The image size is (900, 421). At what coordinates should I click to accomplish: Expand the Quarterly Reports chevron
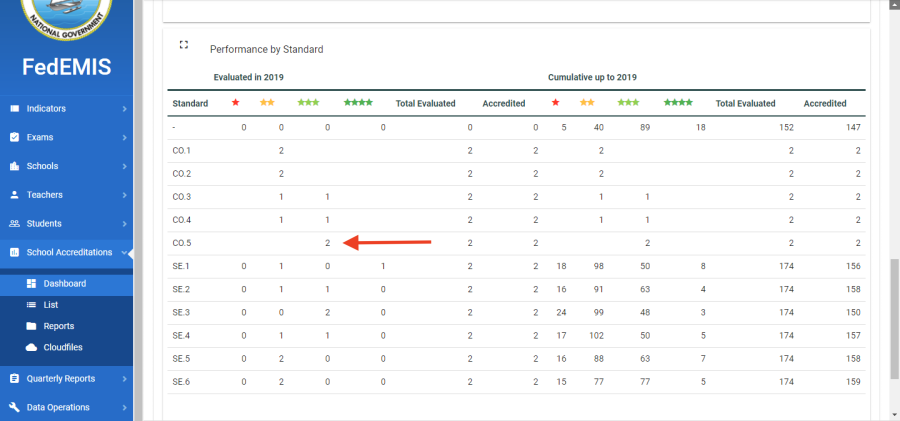[124, 379]
